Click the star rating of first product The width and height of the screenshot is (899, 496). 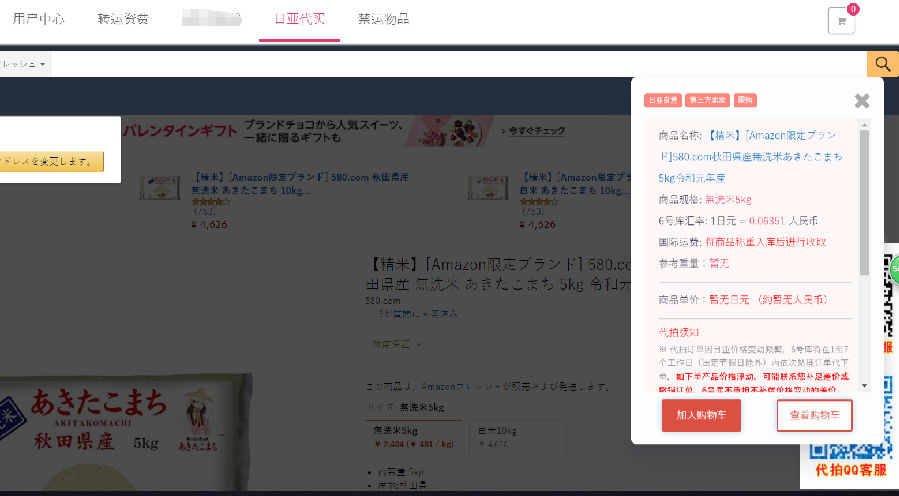tap(210, 202)
